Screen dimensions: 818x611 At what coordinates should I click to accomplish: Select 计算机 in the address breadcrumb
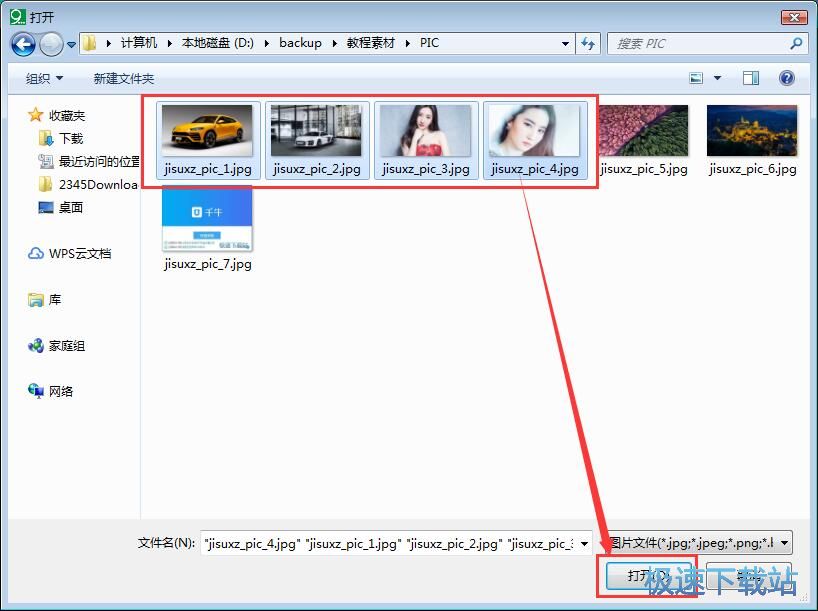139,43
